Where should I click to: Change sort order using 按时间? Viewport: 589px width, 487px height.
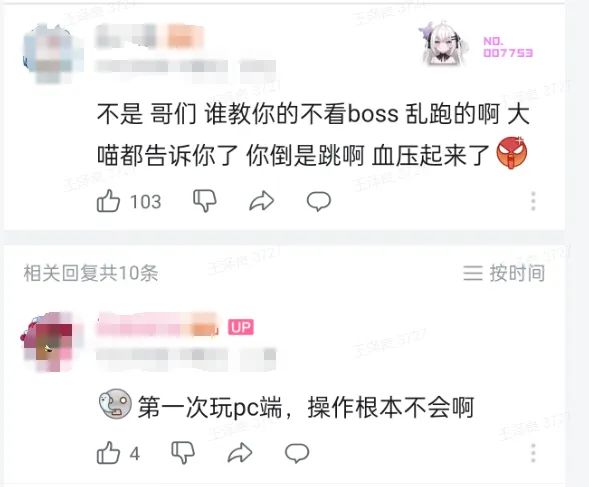pyautogui.click(x=504, y=273)
